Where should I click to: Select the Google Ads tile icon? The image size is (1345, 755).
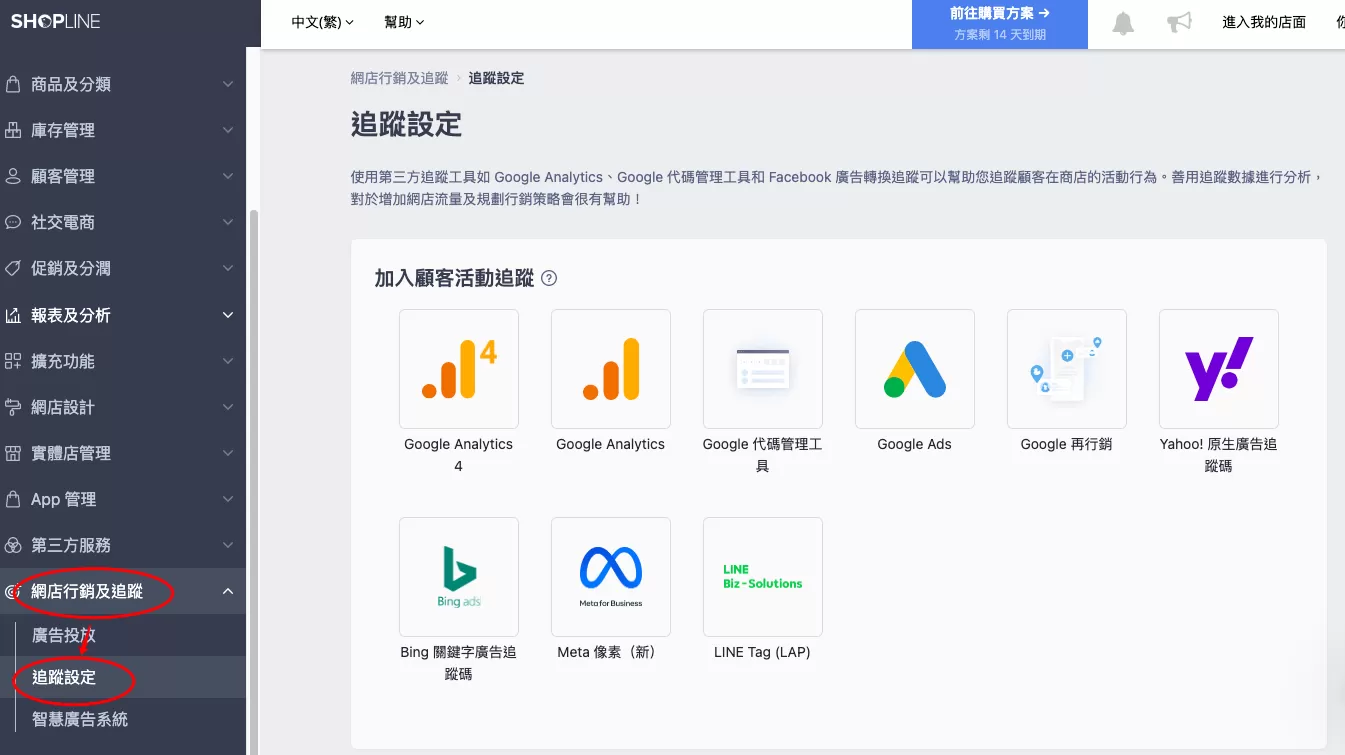915,369
